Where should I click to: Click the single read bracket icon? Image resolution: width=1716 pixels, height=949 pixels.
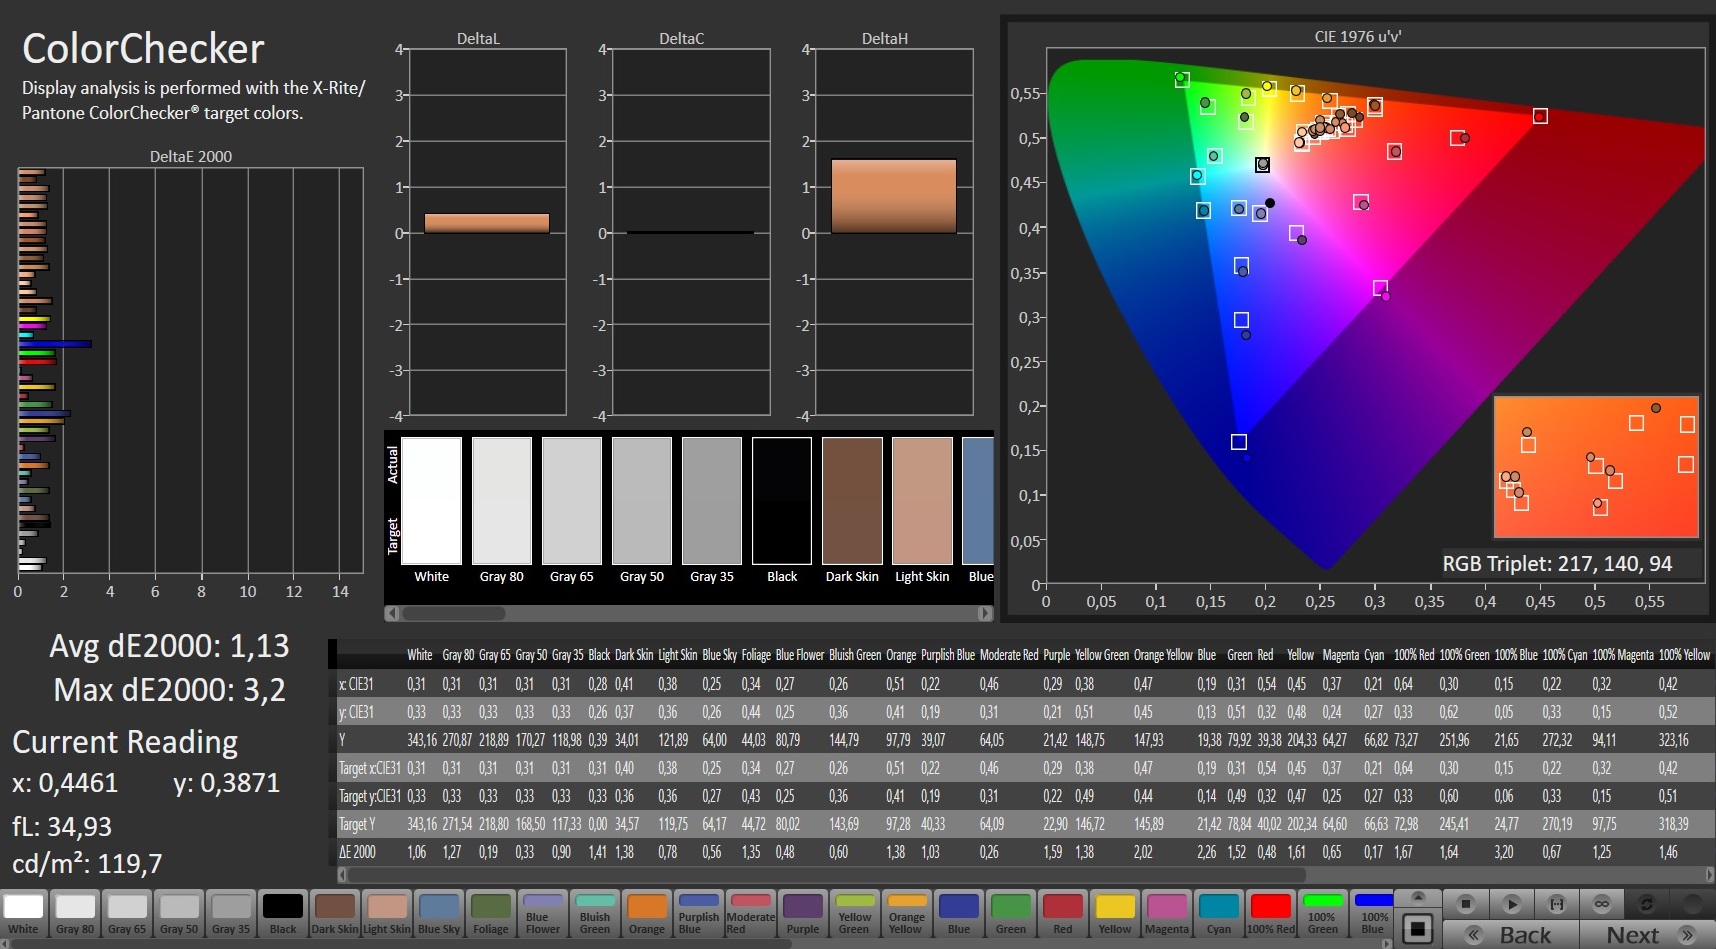click(1556, 904)
